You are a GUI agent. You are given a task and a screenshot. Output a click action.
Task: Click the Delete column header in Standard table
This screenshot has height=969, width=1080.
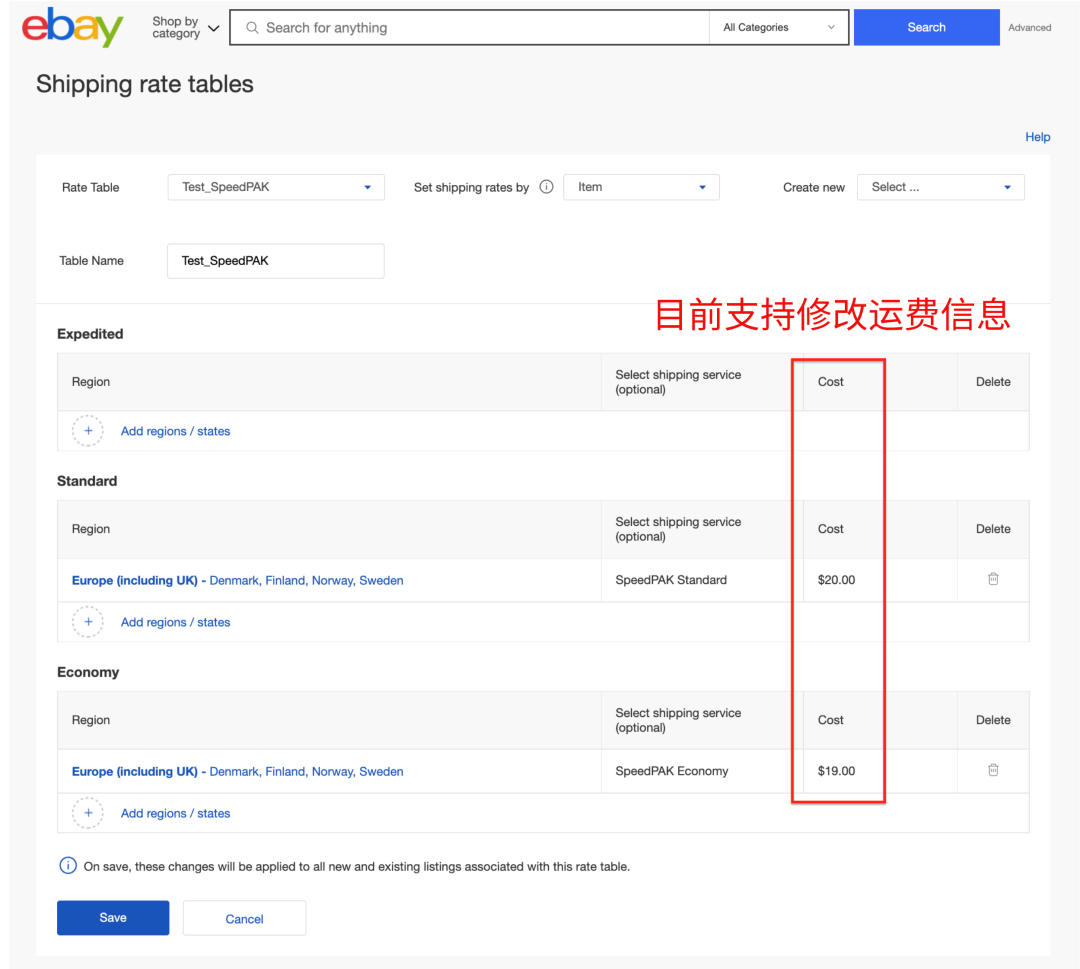(x=993, y=529)
